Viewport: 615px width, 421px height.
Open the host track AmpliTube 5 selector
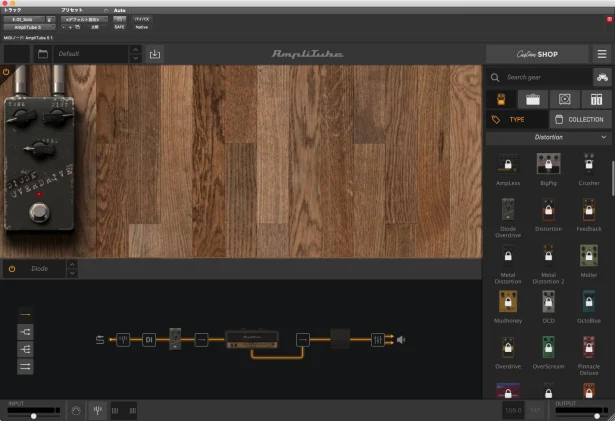point(29,27)
